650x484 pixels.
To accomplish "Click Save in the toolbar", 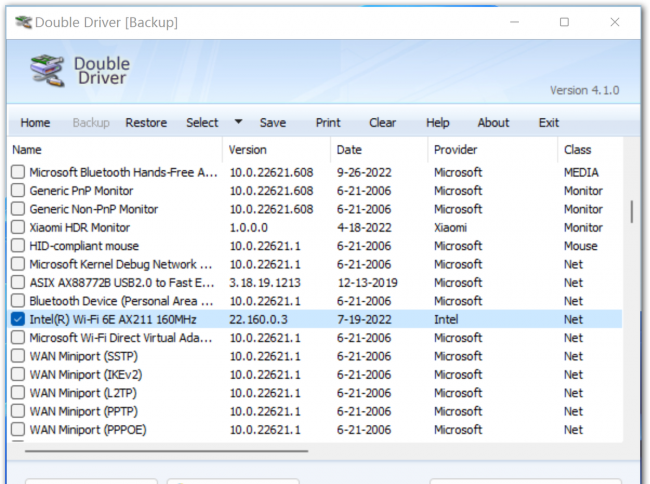I will tap(273, 123).
